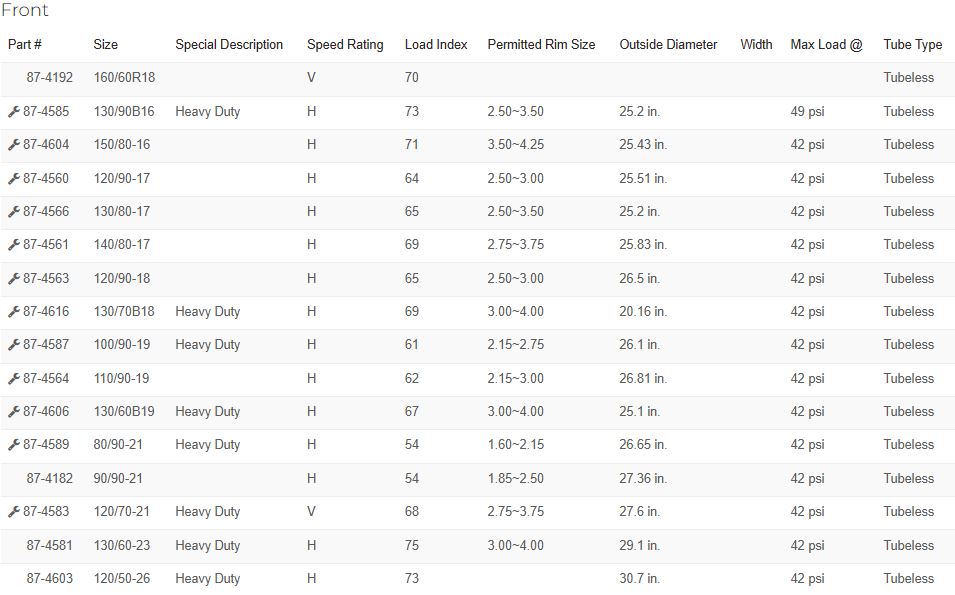
Task: Select part number 87-4603
Action: (49, 578)
